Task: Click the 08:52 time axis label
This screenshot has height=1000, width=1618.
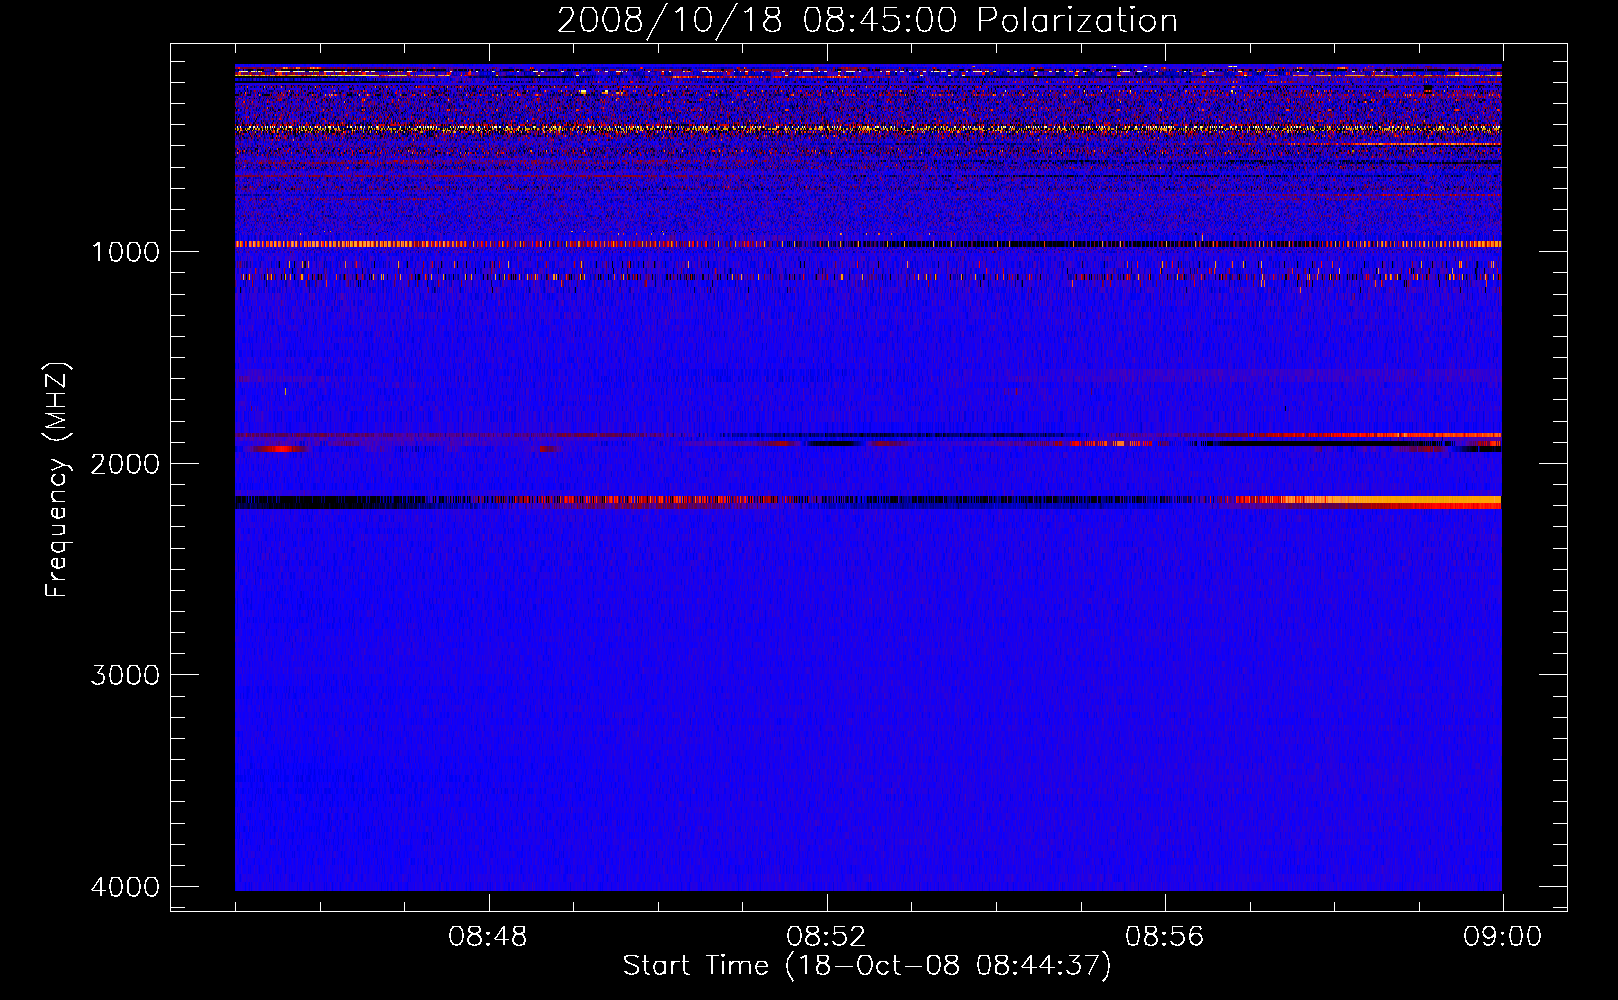Action: (826, 937)
